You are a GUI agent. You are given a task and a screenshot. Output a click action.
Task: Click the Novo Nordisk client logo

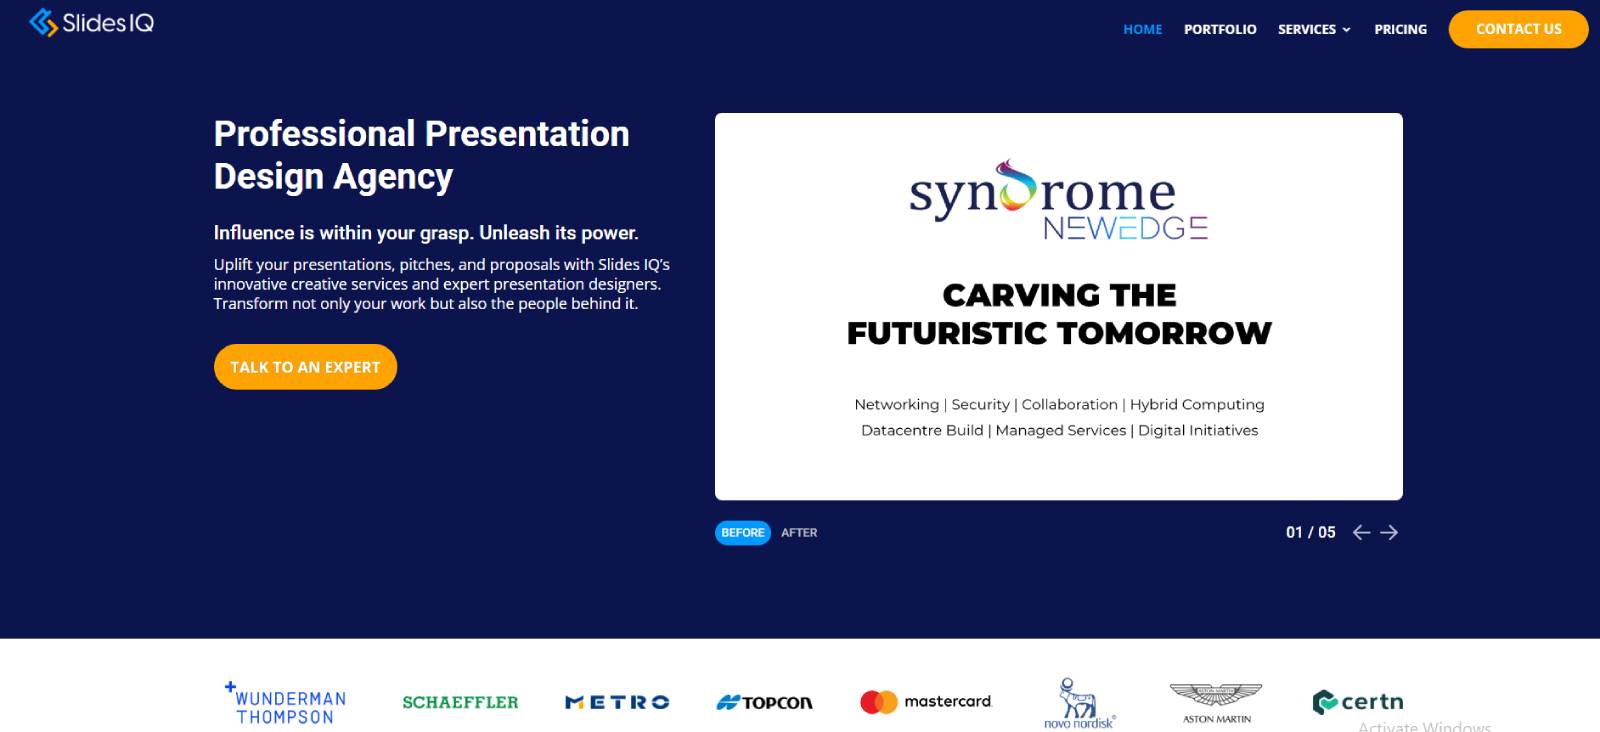click(1079, 703)
